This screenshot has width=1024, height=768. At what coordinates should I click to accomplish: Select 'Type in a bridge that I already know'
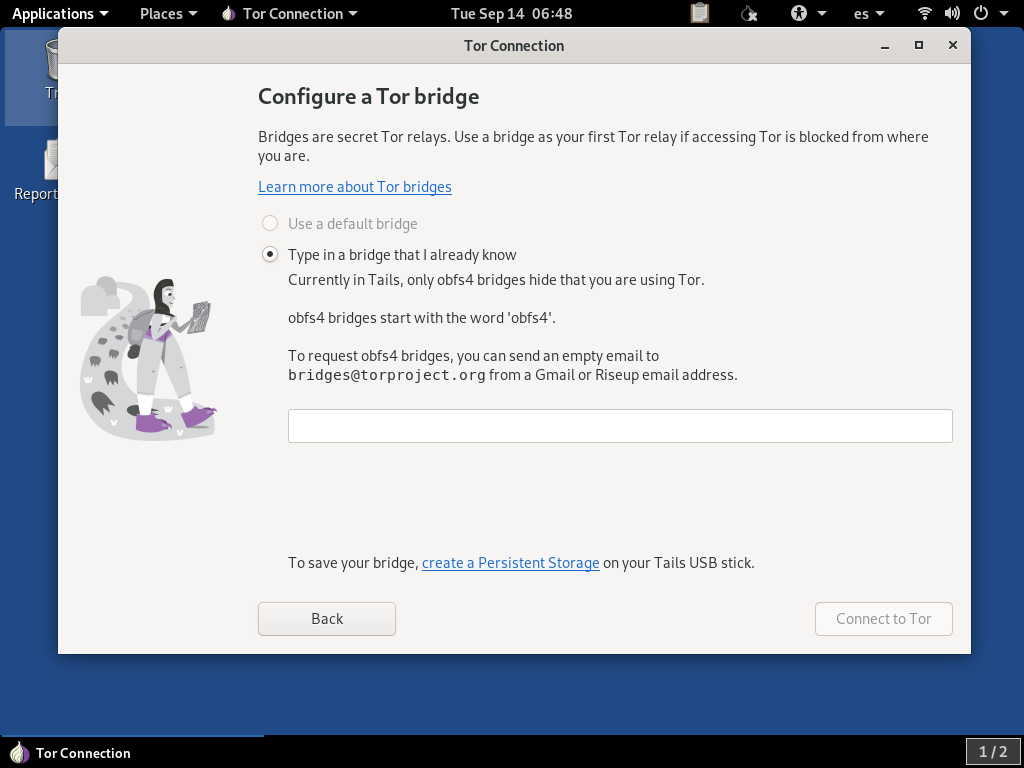click(x=270, y=254)
